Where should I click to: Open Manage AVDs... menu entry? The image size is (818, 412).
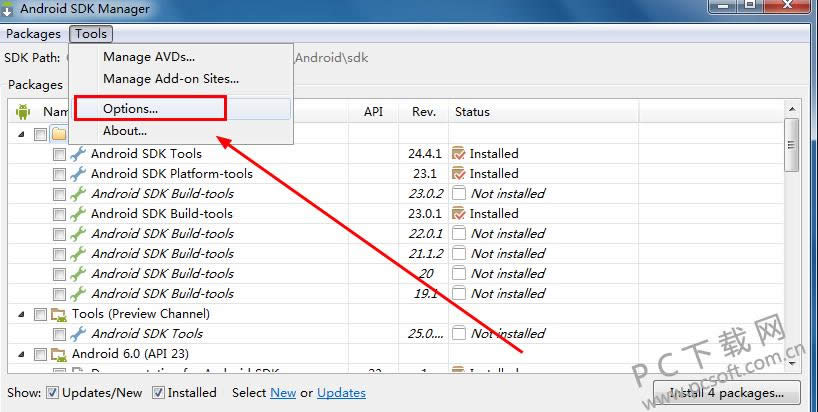tap(148, 57)
